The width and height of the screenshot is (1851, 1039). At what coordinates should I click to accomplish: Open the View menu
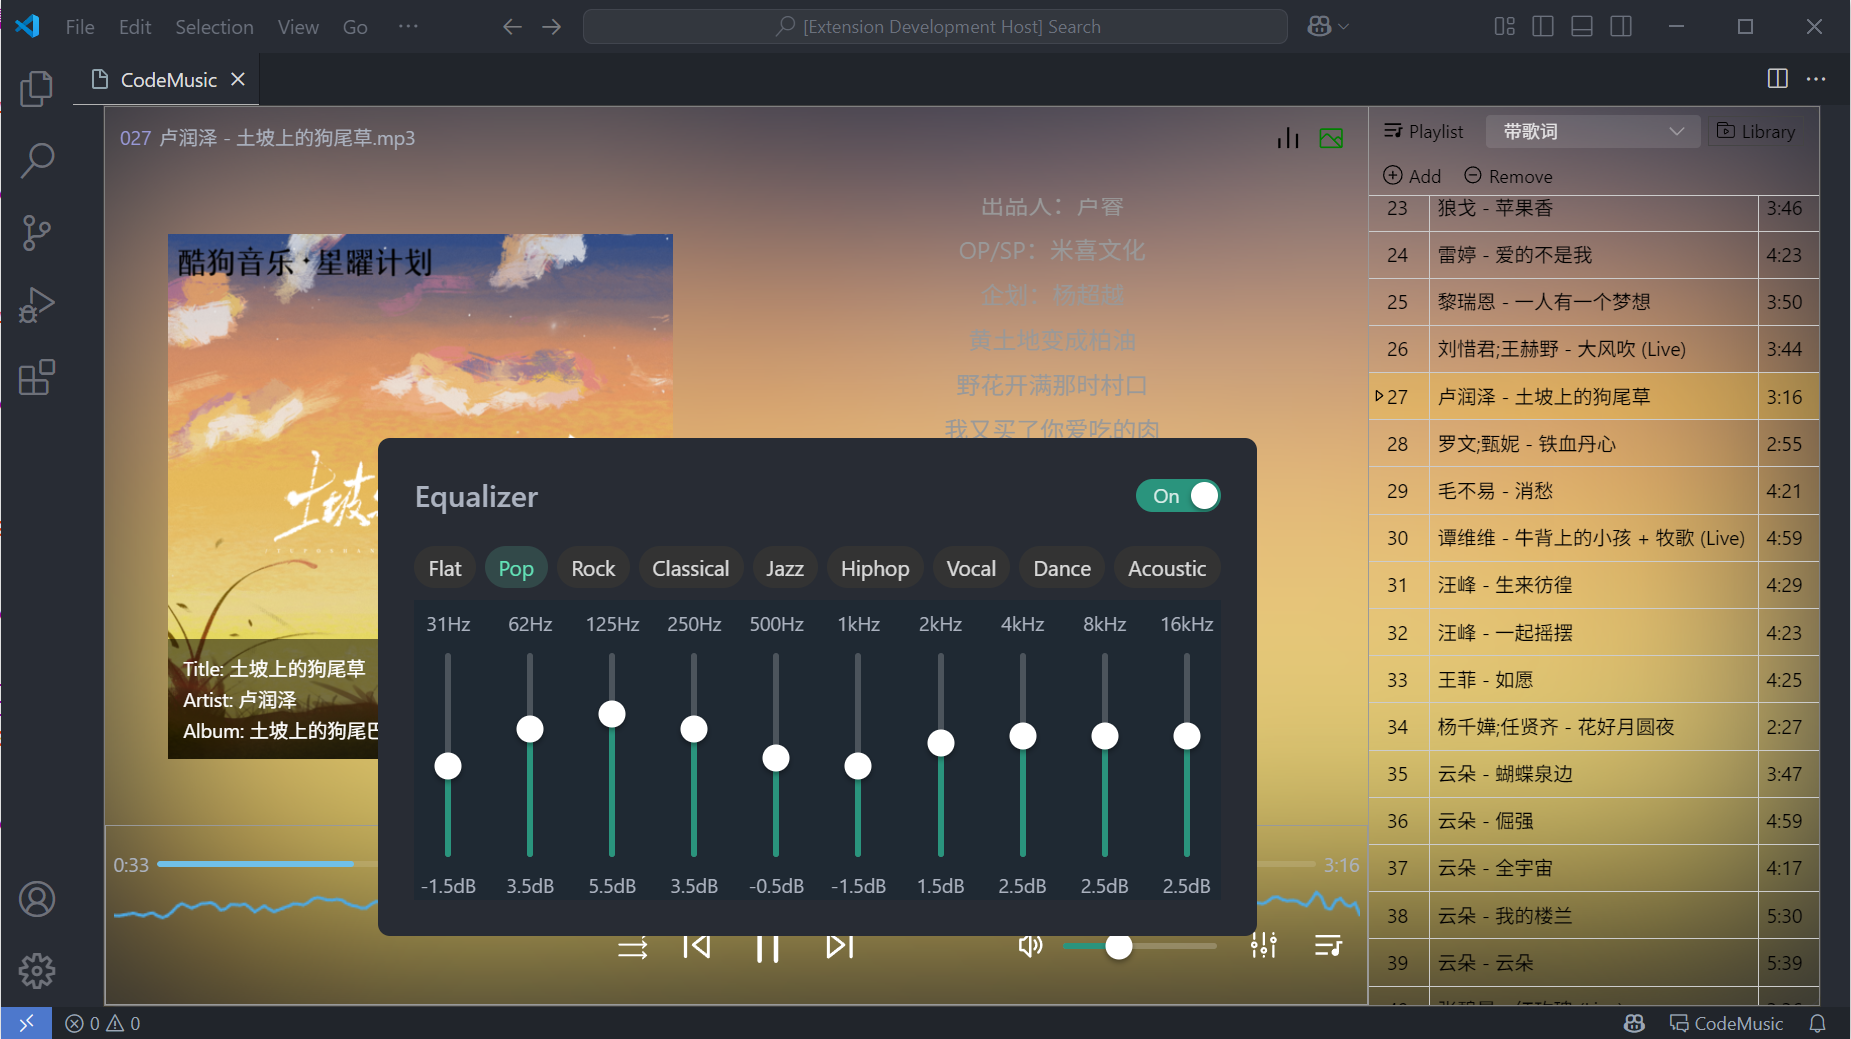tap(298, 27)
